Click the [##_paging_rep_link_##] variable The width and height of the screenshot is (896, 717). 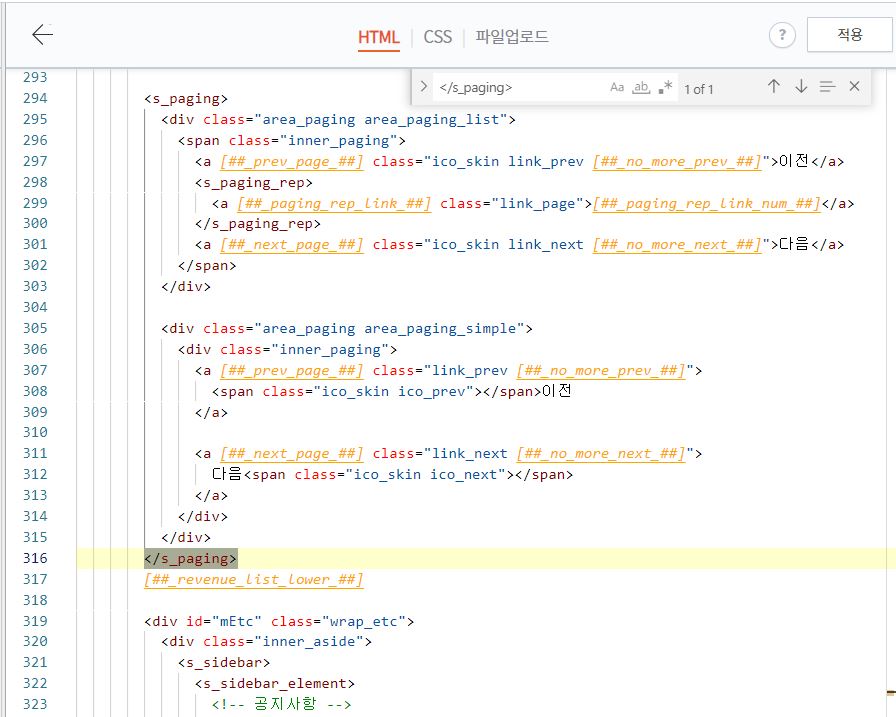pos(334,204)
